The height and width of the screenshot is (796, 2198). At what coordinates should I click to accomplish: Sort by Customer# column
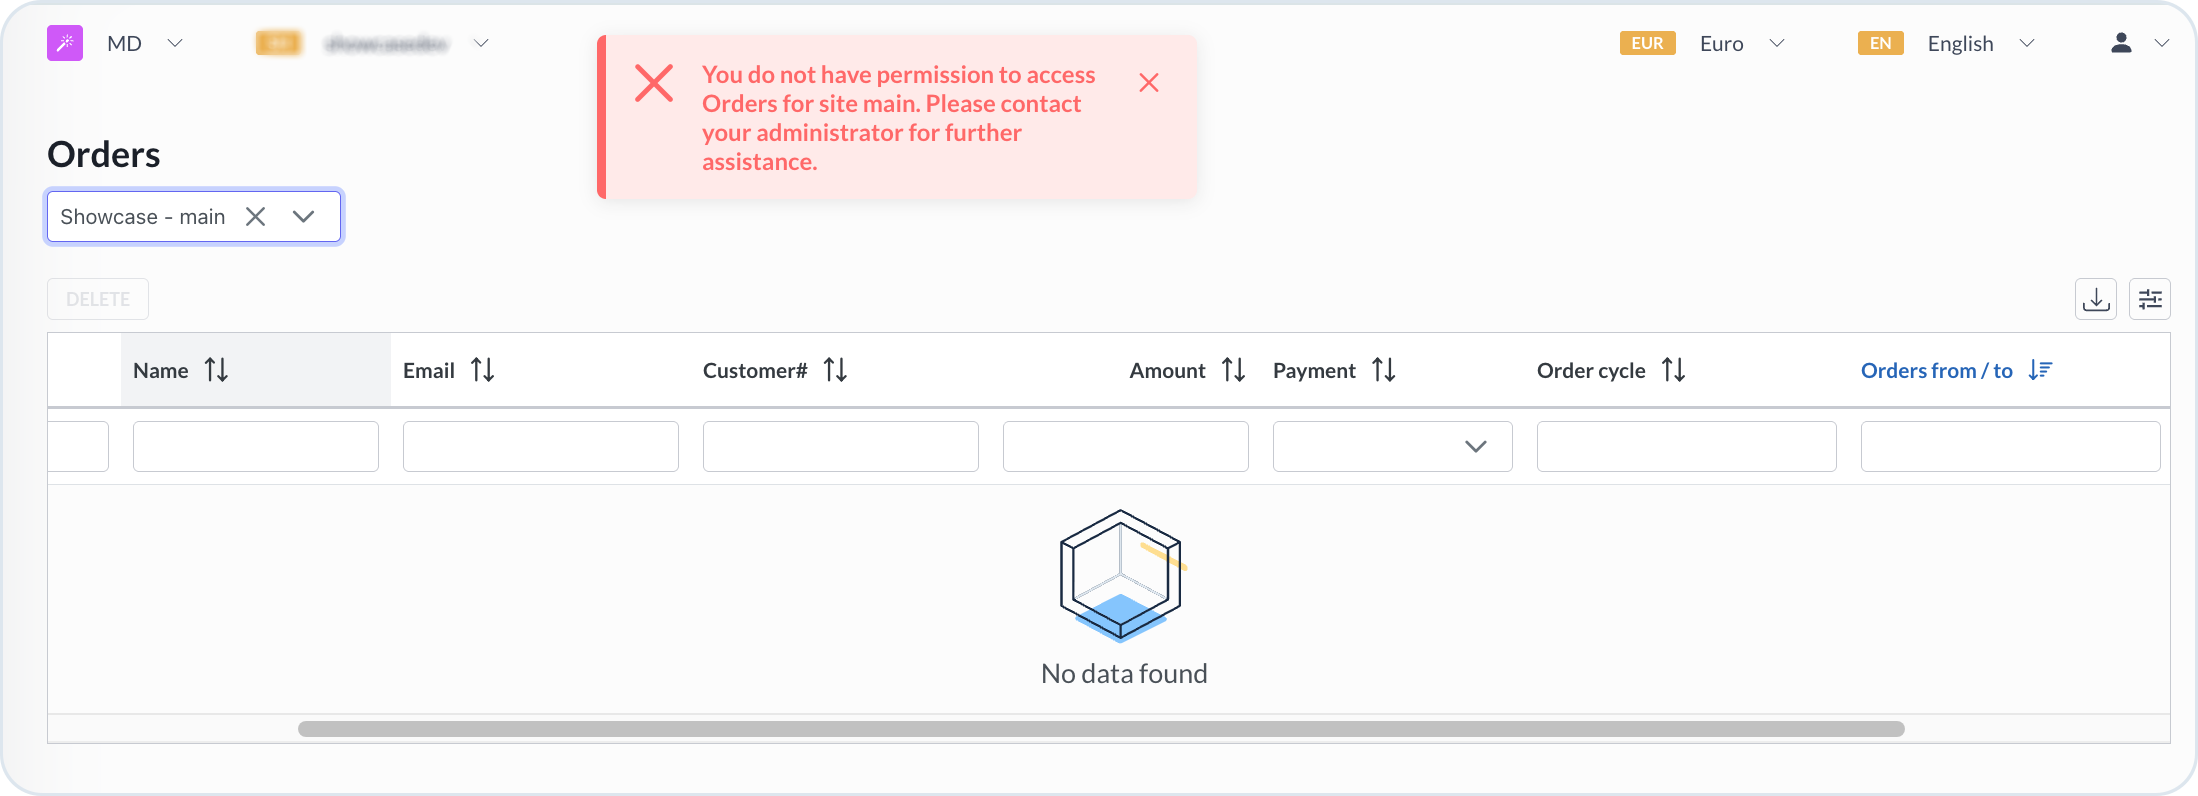coord(836,370)
